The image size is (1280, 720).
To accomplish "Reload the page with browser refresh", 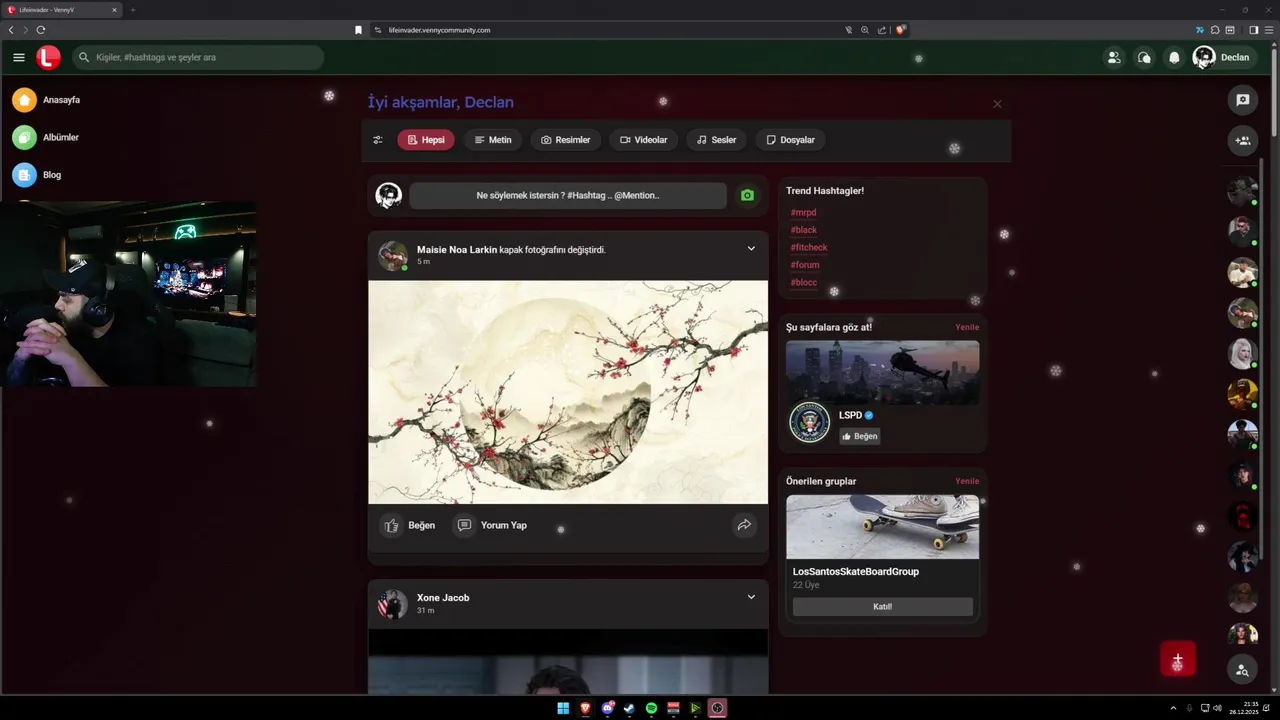I will 41,30.
